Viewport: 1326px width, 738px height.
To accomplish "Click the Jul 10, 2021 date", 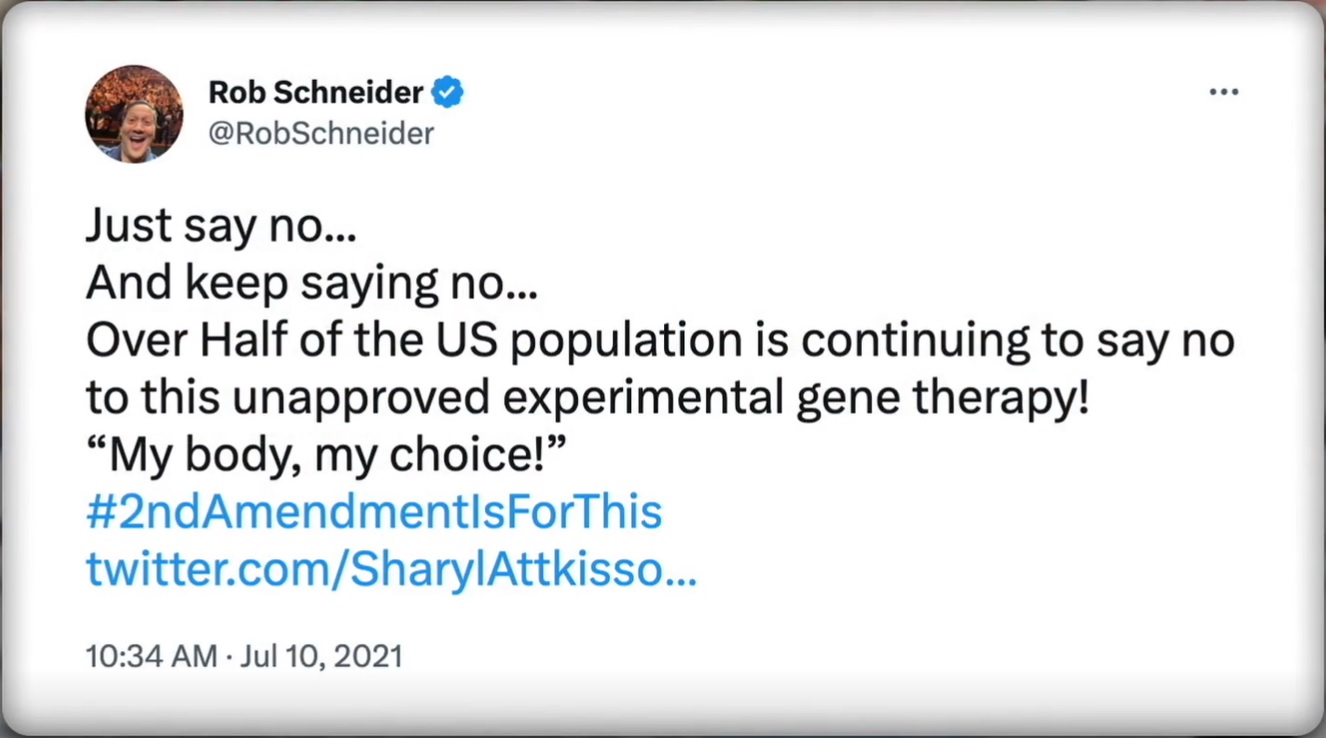I will point(322,656).
